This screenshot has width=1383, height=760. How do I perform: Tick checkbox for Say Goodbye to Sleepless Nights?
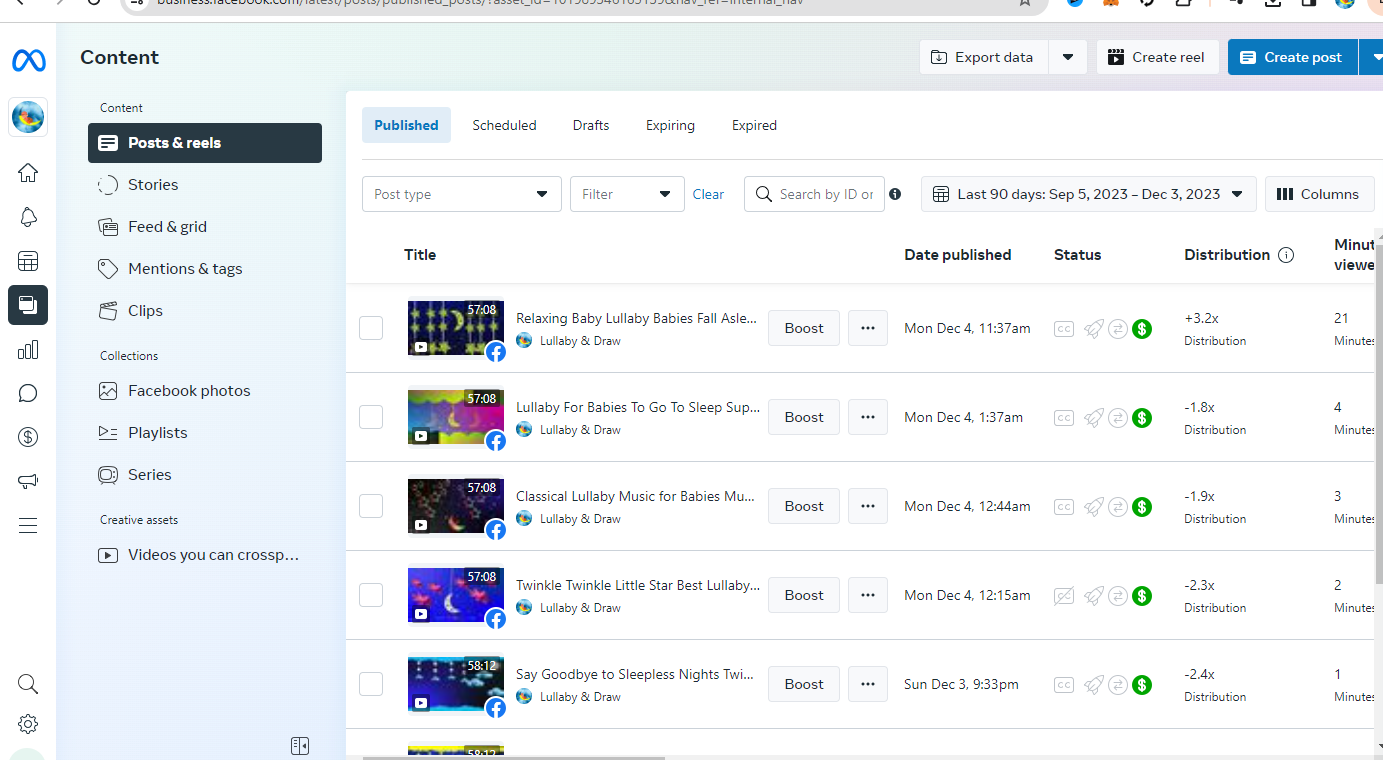pyautogui.click(x=371, y=684)
